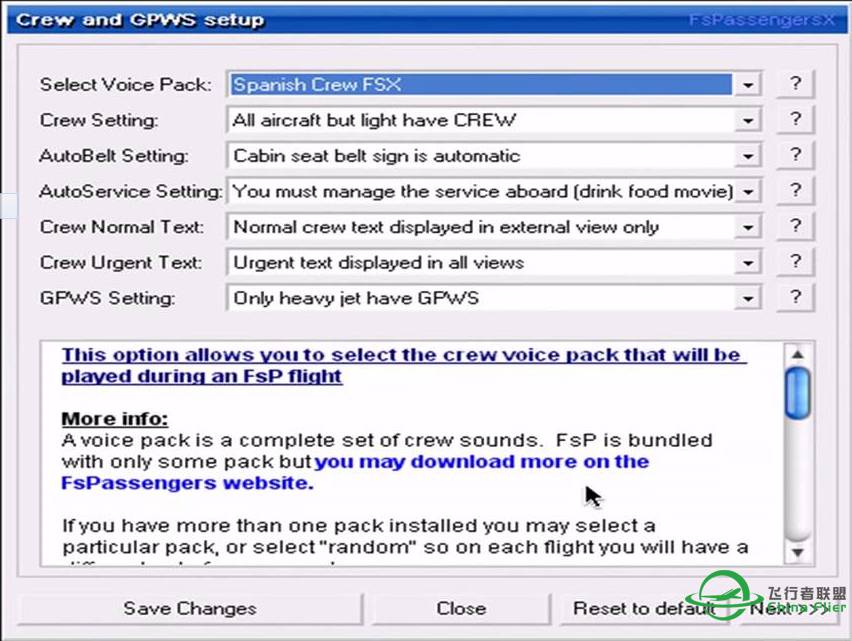Image resolution: width=852 pixels, height=641 pixels.
Task: Show help for AutoService Setting
Action: click(795, 191)
